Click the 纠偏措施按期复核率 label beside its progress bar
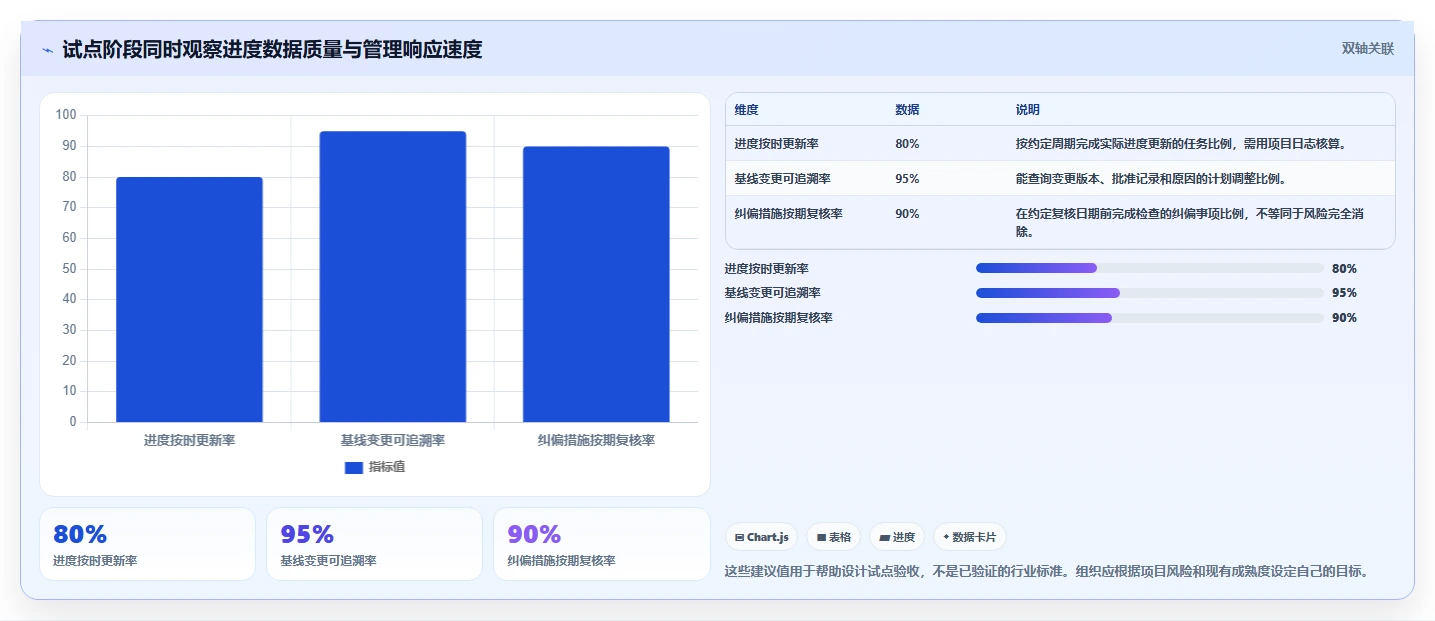This screenshot has height=621, width=1435. point(779,317)
